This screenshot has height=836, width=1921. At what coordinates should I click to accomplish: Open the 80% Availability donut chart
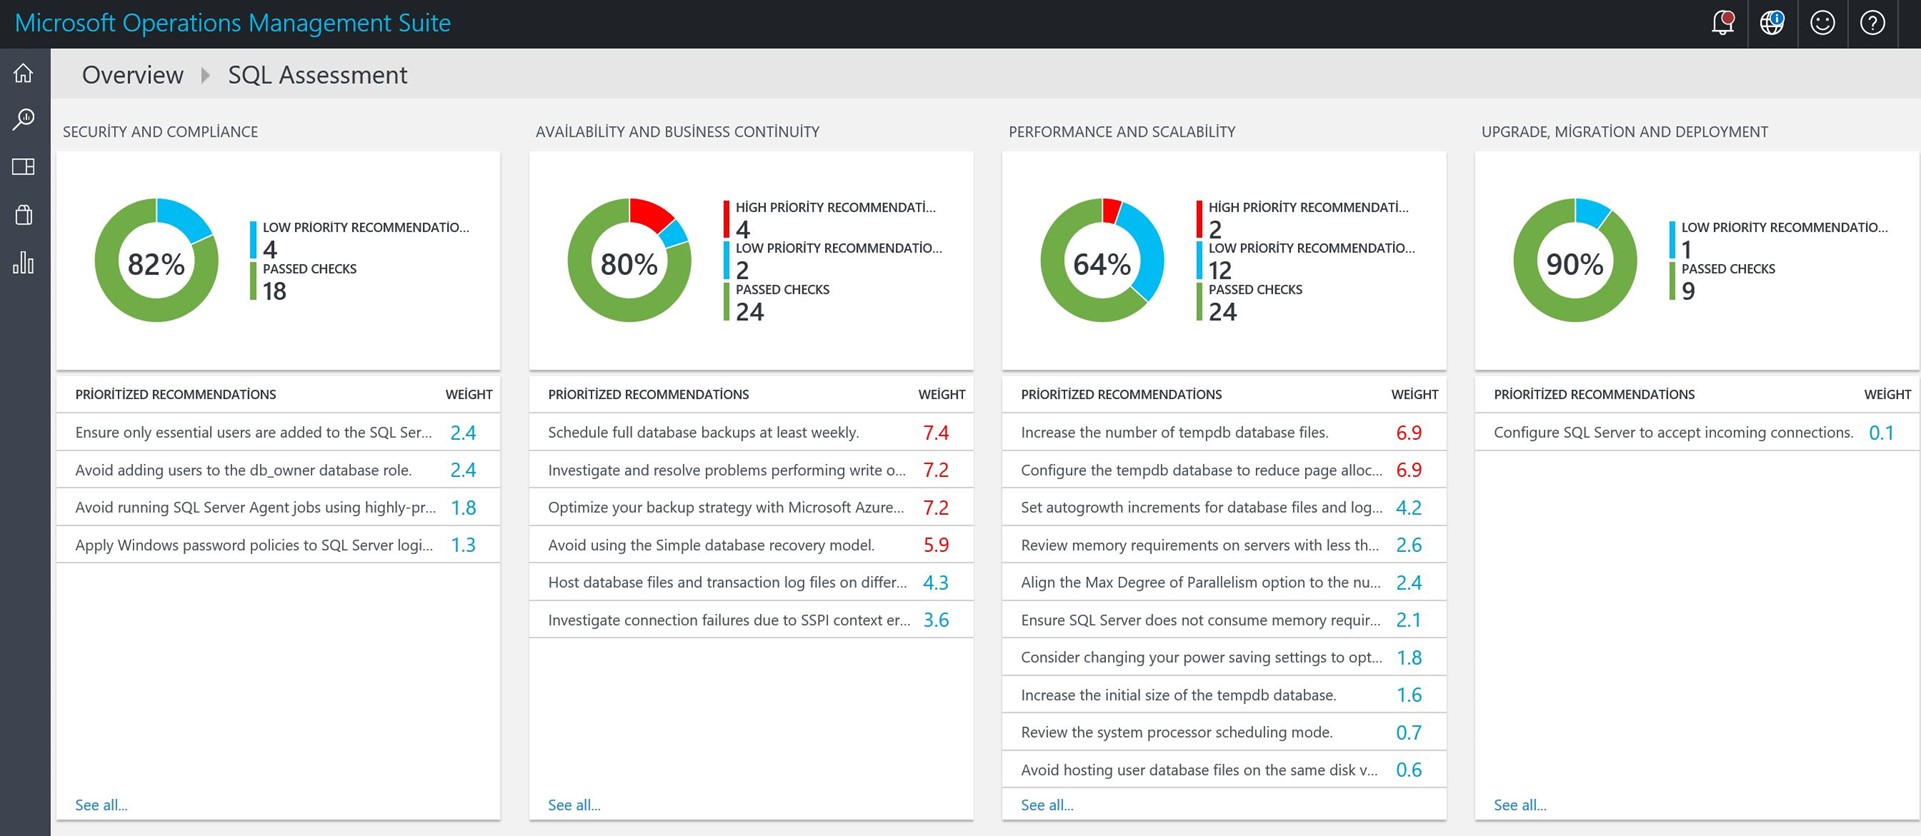pyautogui.click(x=629, y=260)
